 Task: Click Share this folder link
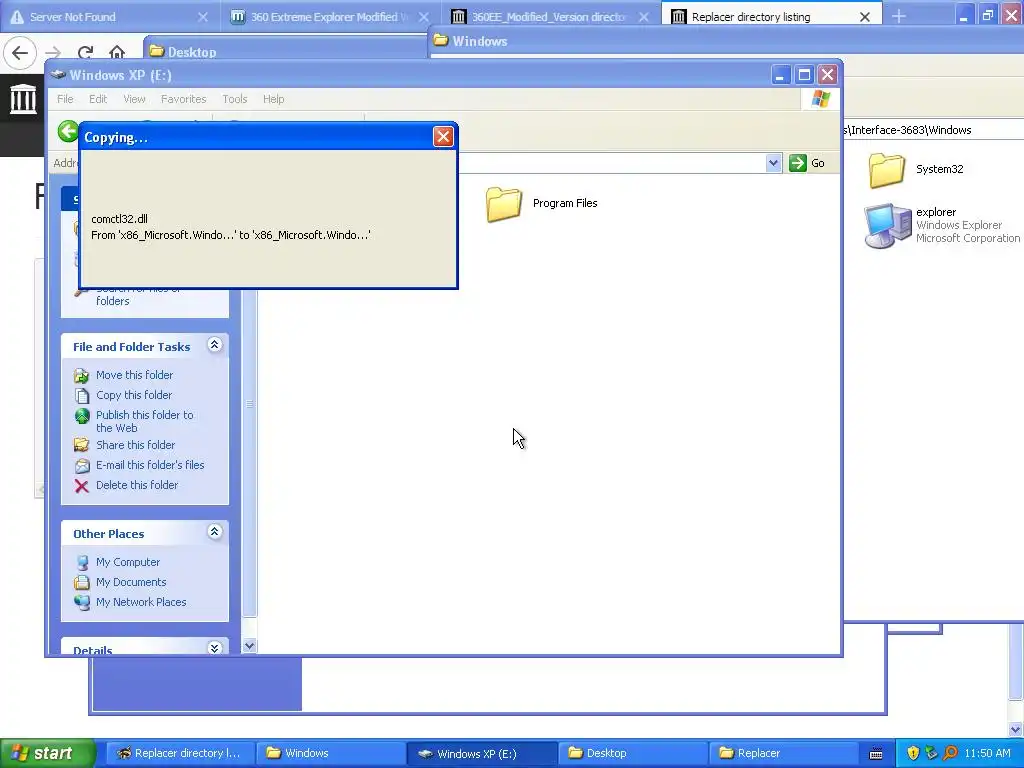pyautogui.click(x=135, y=445)
